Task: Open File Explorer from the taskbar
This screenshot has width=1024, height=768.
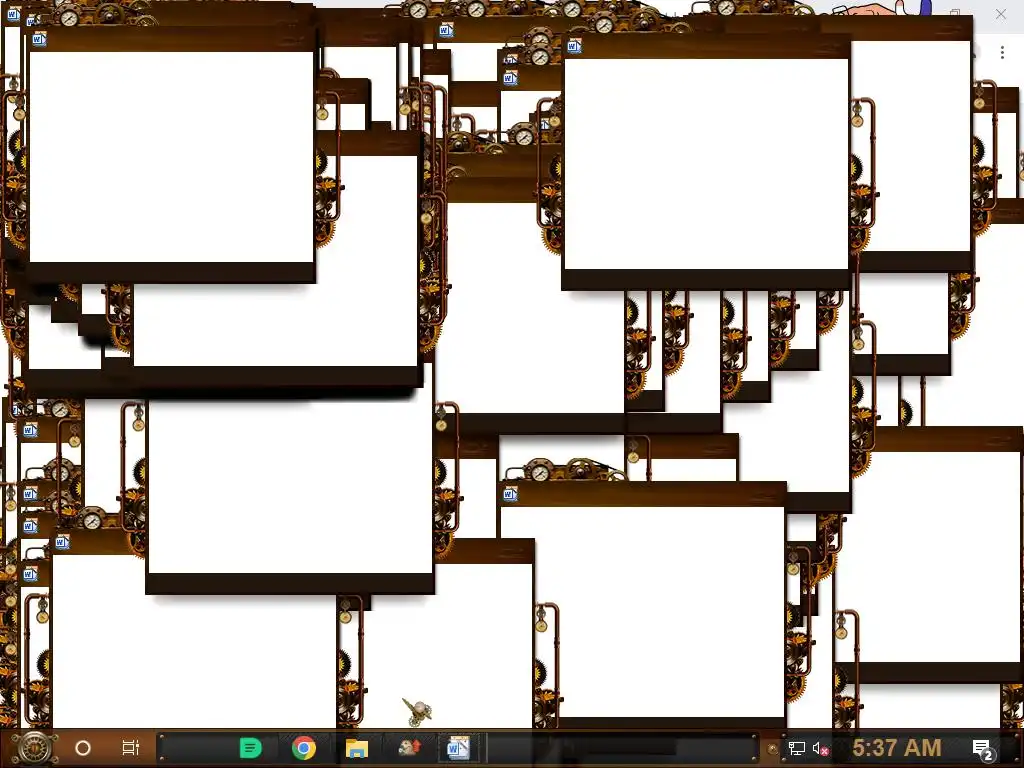Action: (x=357, y=748)
